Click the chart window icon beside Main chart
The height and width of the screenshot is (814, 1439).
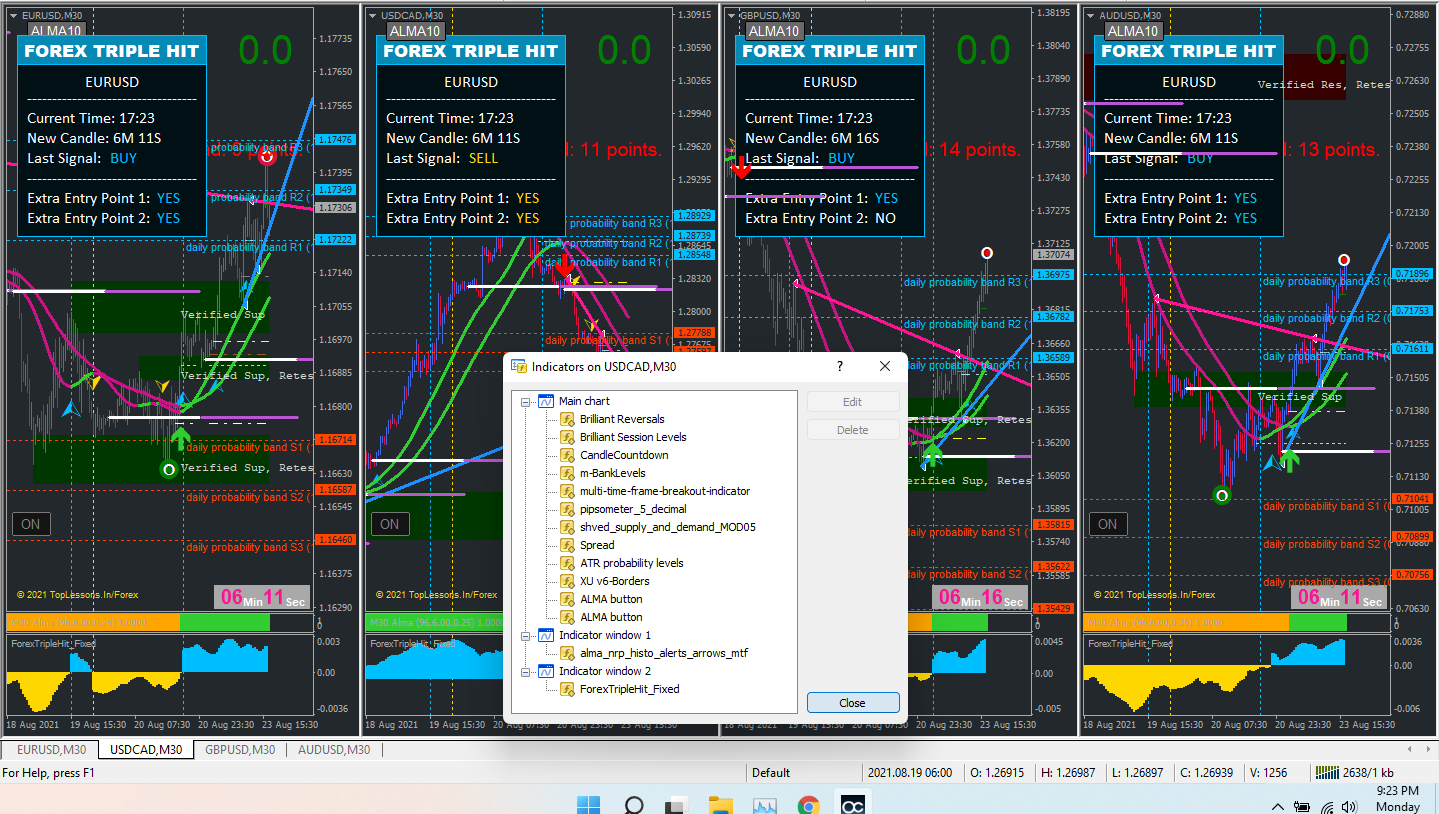coord(546,401)
